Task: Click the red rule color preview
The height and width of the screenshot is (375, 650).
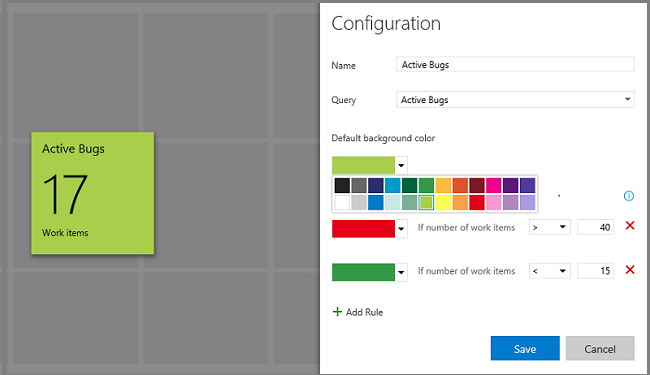Action: [x=364, y=229]
